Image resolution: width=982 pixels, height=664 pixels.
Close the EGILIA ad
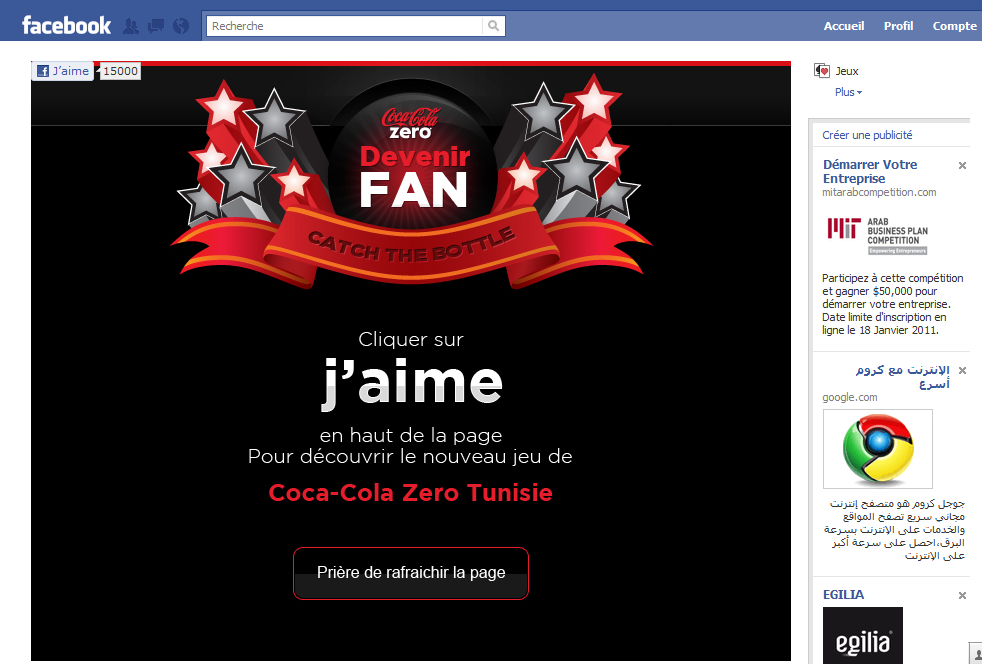[x=962, y=596]
